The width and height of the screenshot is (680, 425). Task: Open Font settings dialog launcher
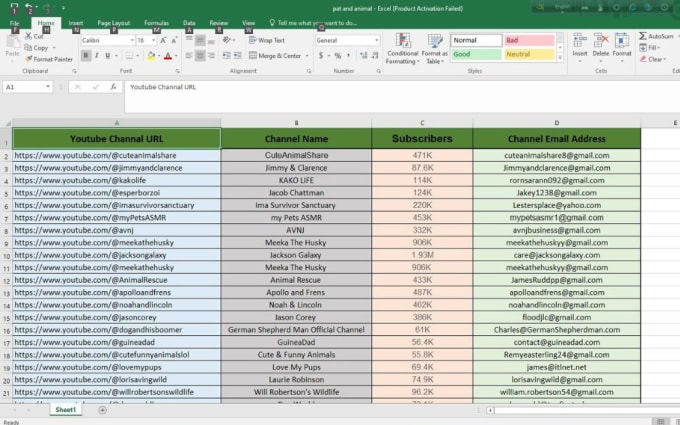pos(177,71)
